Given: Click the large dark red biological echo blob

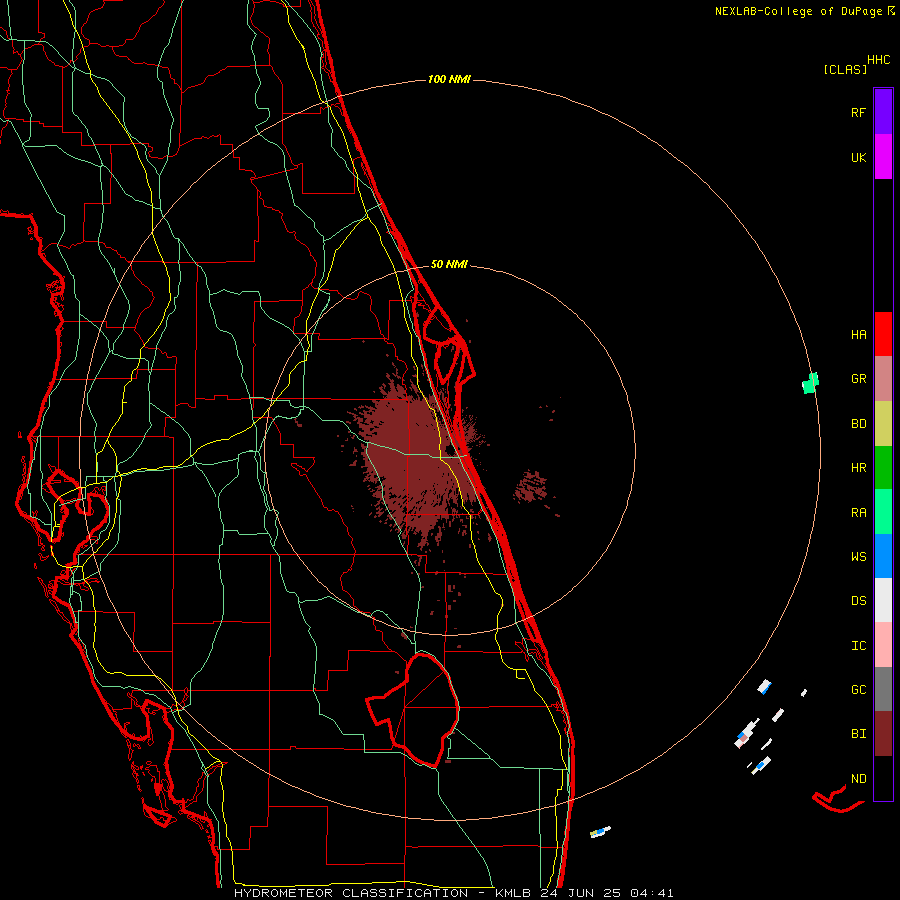Looking at the screenshot, I should point(418,459).
